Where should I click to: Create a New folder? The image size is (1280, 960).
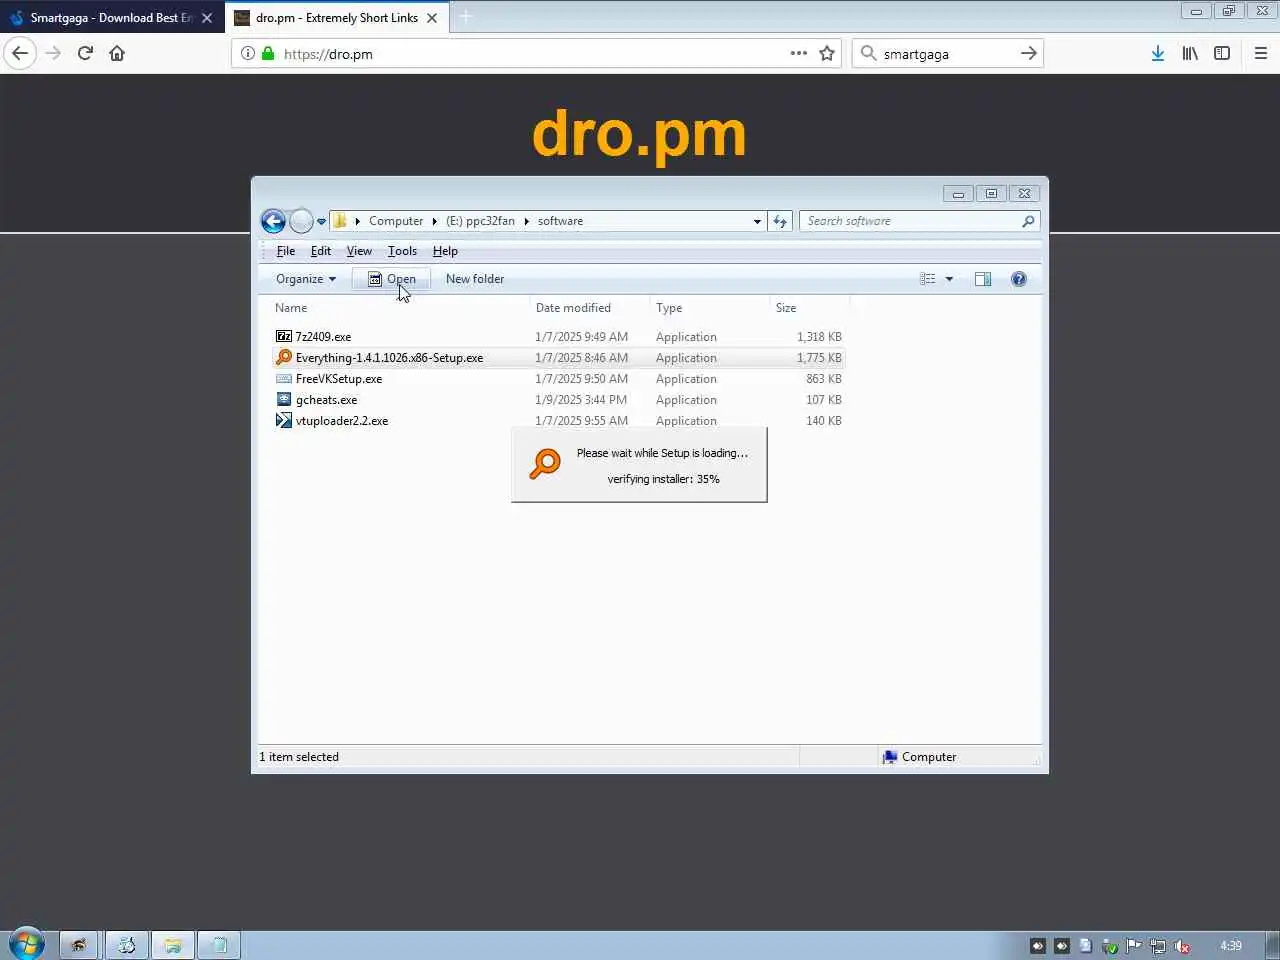coord(475,279)
